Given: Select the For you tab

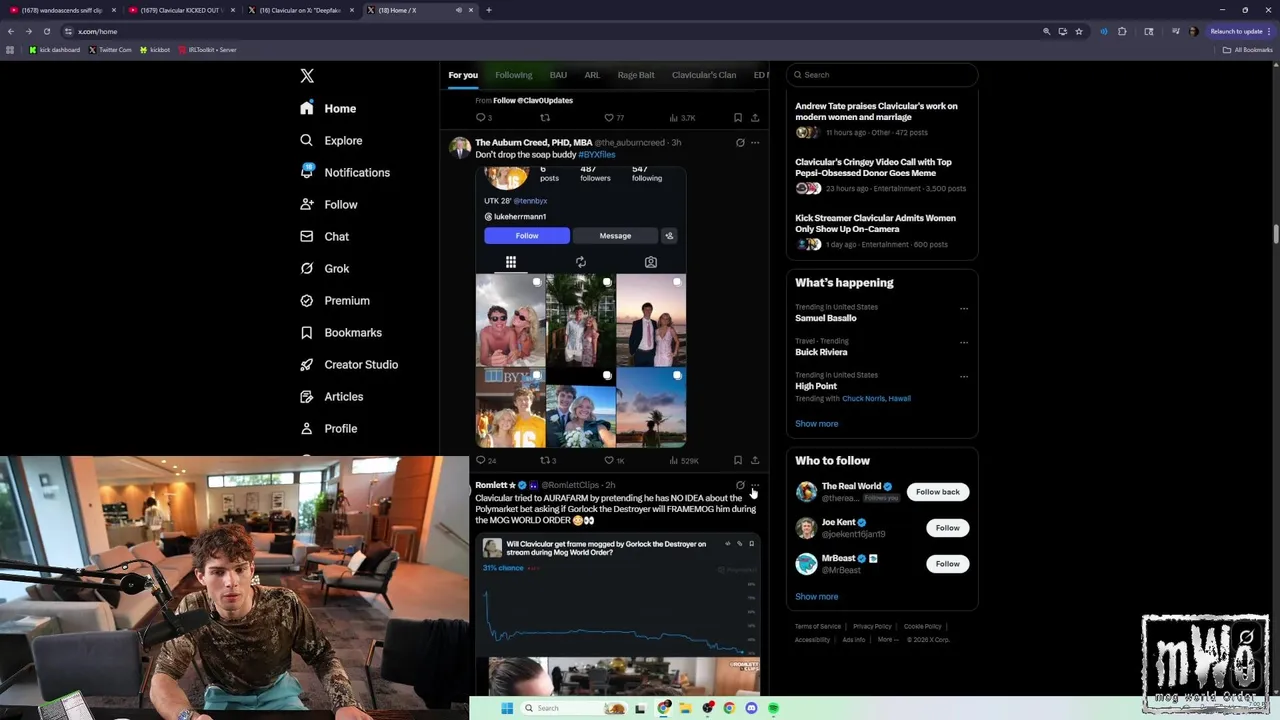Looking at the screenshot, I should coord(463,75).
